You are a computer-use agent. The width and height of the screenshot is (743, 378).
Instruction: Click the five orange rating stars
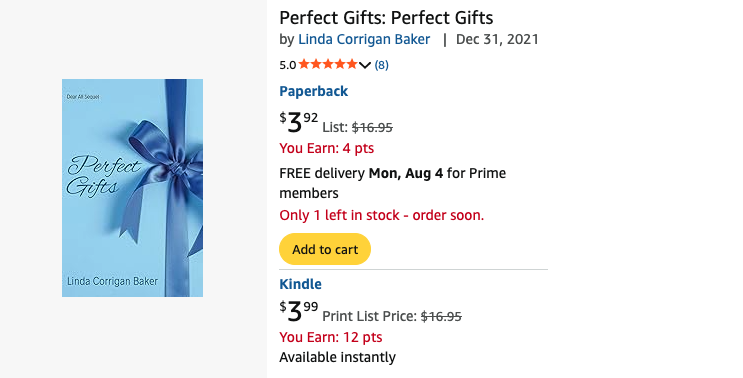(328, 64)
